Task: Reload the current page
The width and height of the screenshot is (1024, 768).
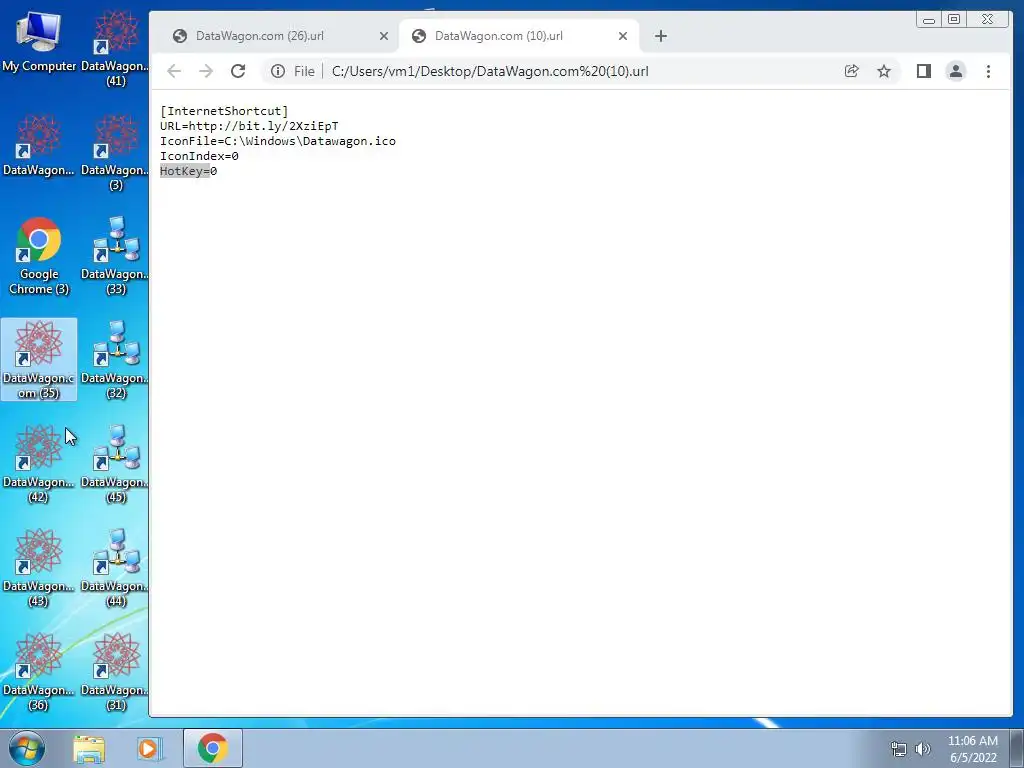Action: 238,71
